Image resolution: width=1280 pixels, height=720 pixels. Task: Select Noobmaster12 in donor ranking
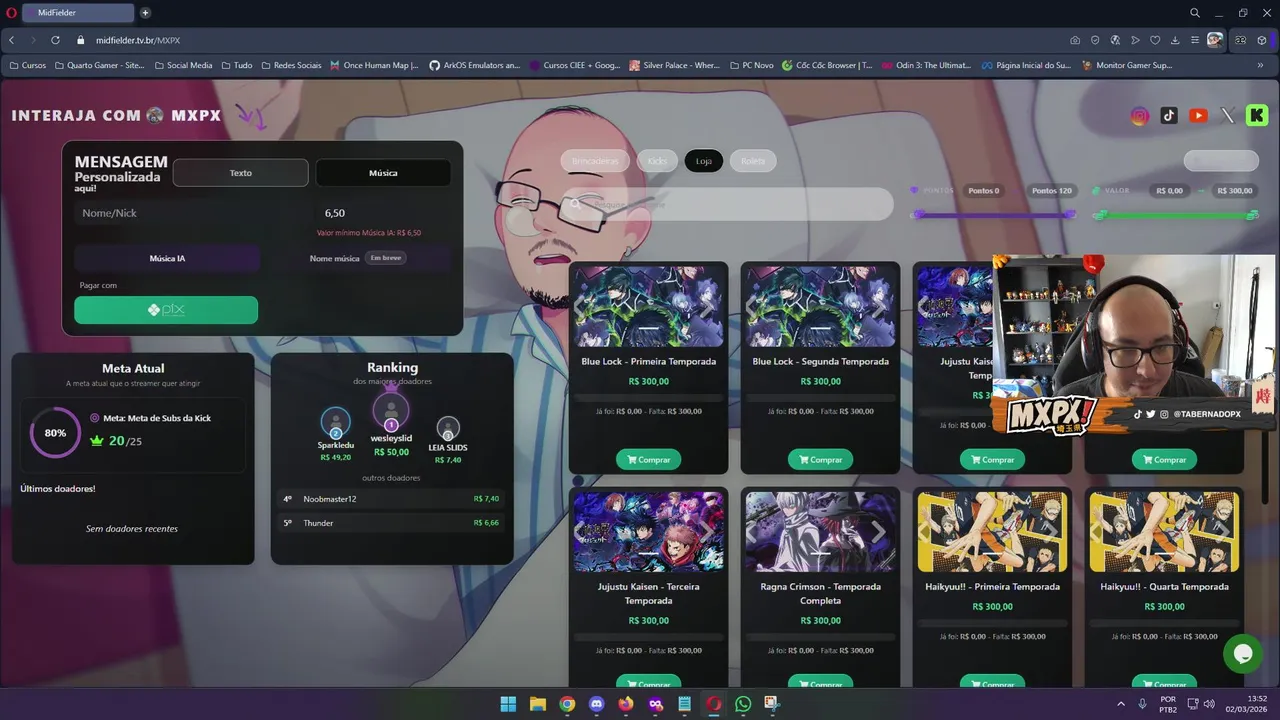click(392, 498)
